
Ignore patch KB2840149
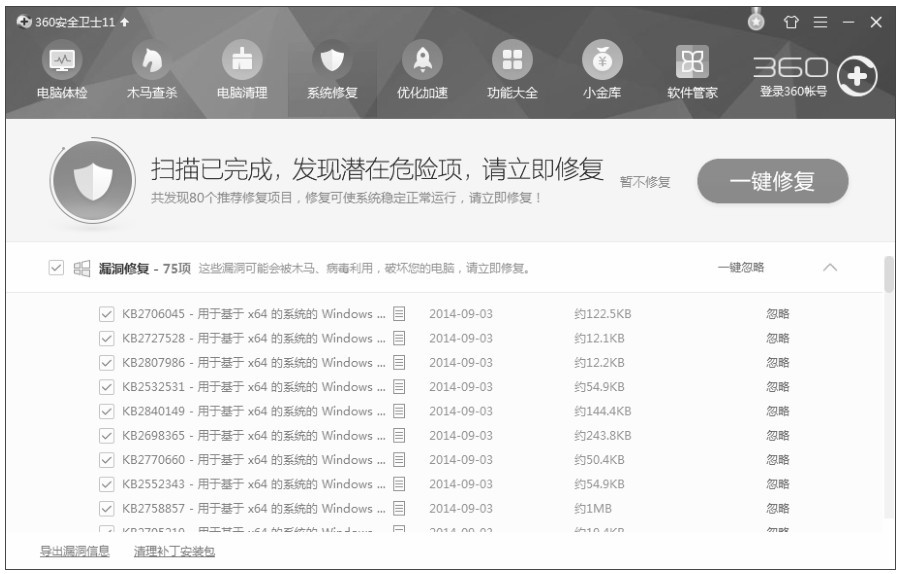pyautogui.click(x=778, y=411)
